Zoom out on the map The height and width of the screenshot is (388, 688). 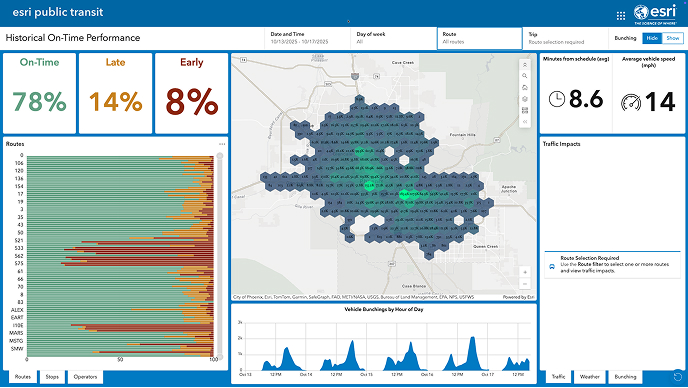click(525, 284)
